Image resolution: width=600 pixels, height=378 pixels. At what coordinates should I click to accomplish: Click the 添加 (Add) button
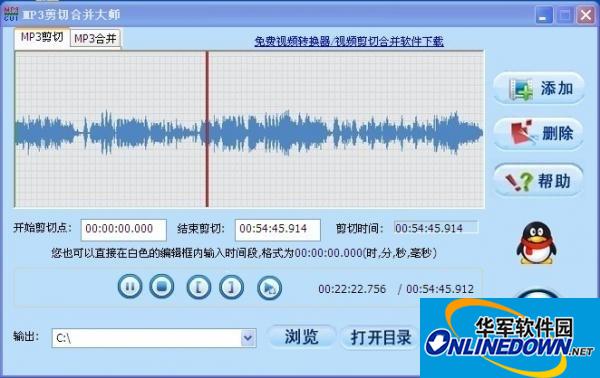coord(539,88)
